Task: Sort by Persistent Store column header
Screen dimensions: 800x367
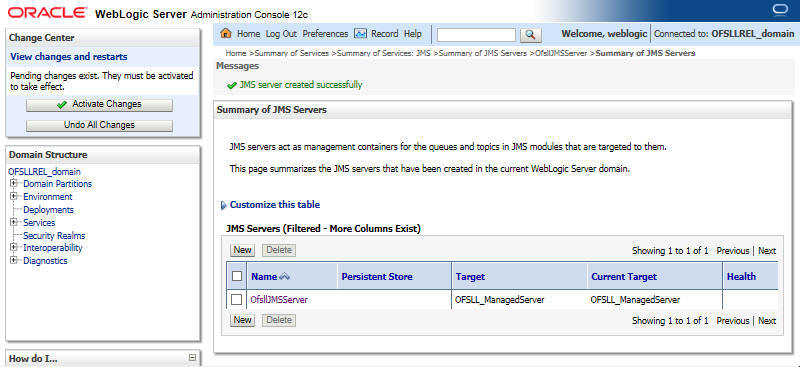Action: (x=377, y=277)
